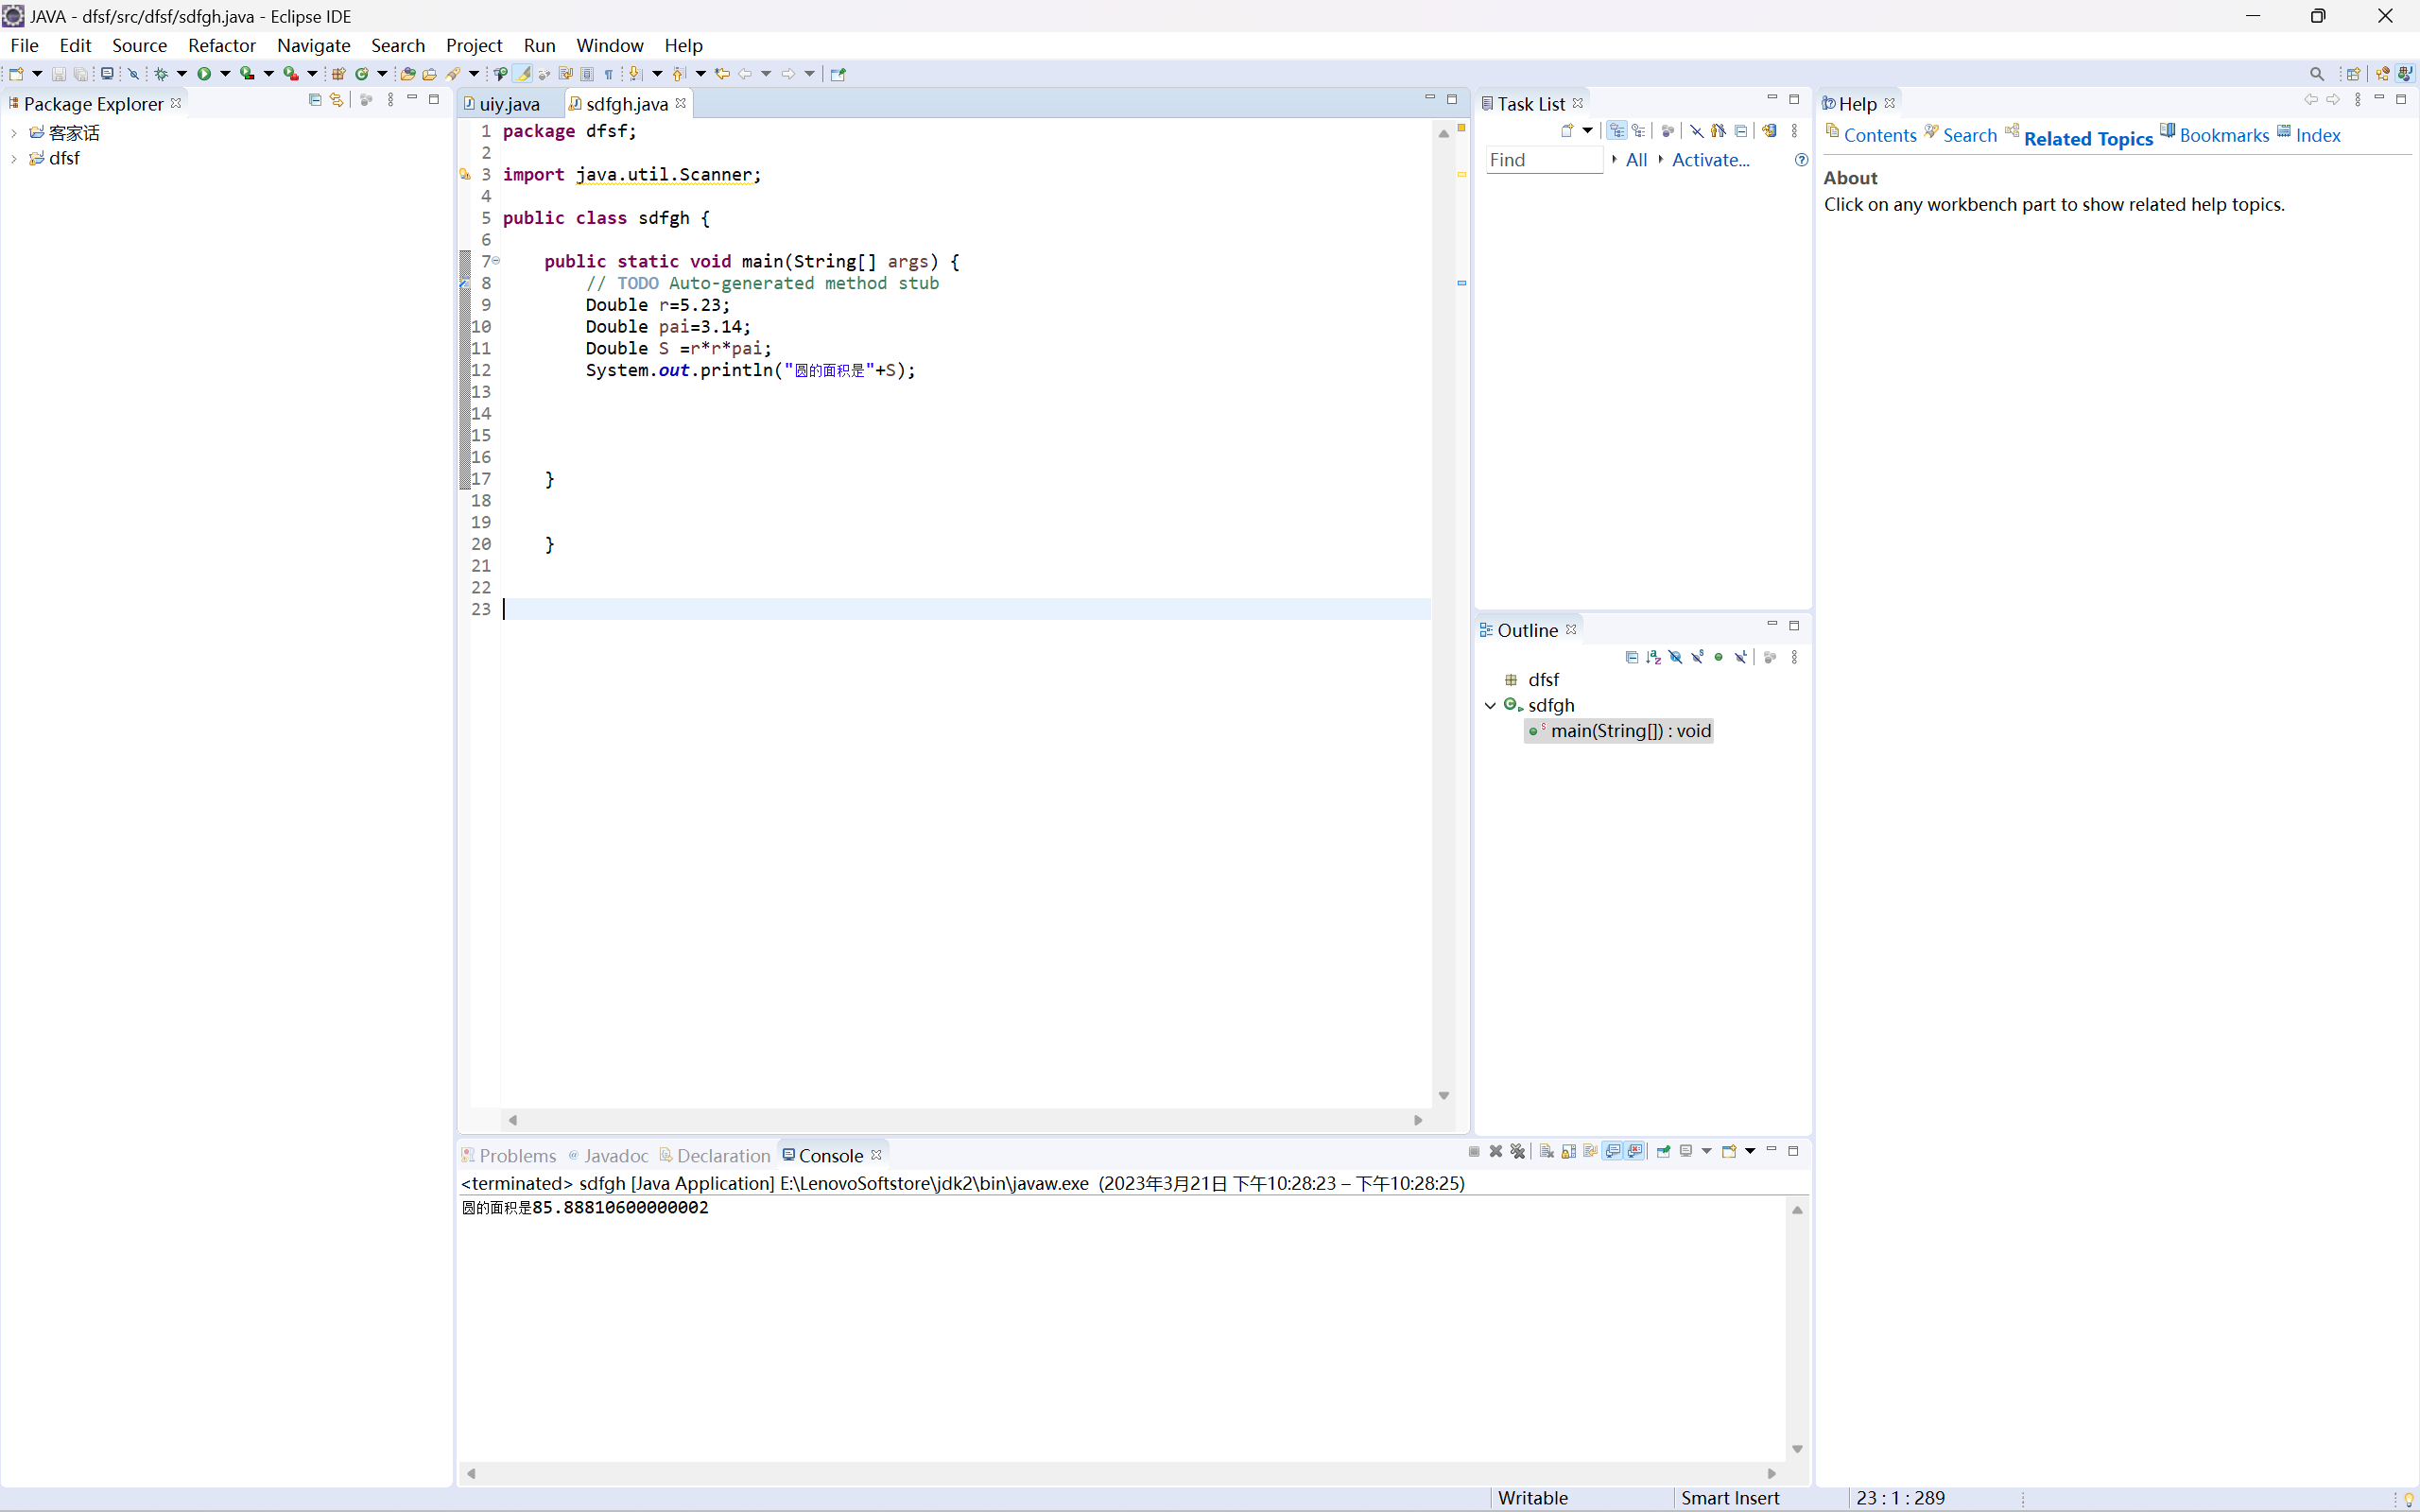Image resolution: width=2420 pixels, height=1512 pixels.
Task: Click Collapse All in Package Explorer
Action: [315, 100]
